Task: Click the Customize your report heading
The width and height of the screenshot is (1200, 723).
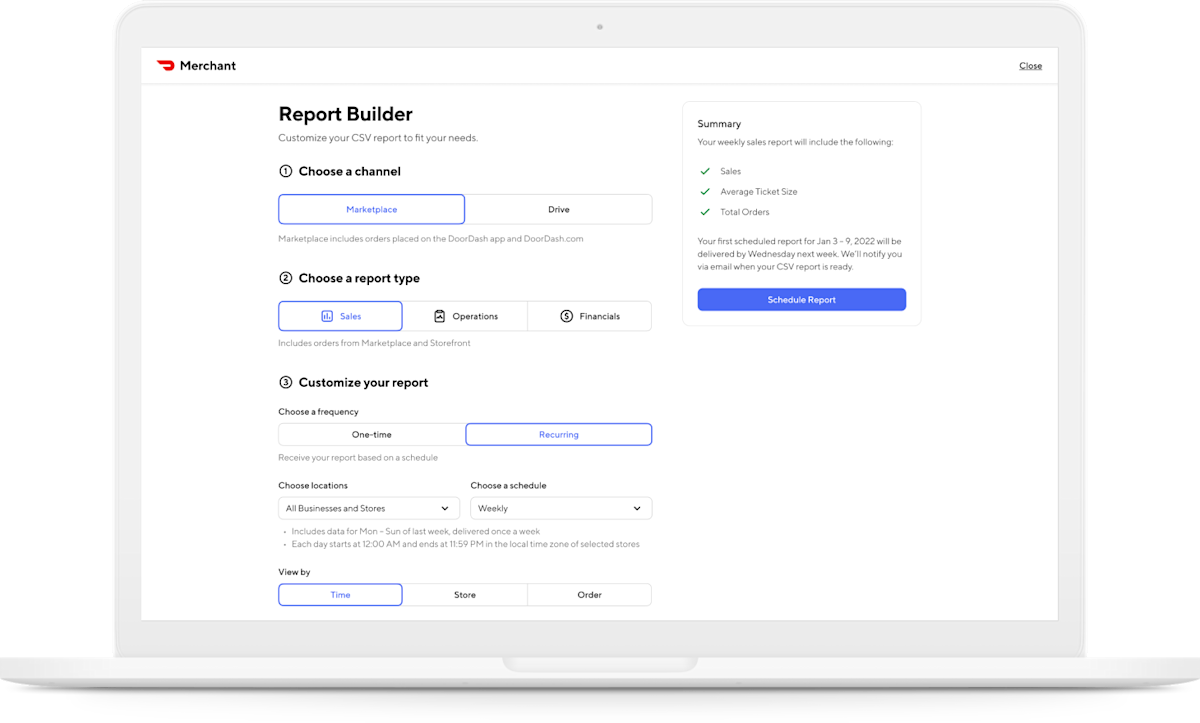Action: click(x=363, y=382)
